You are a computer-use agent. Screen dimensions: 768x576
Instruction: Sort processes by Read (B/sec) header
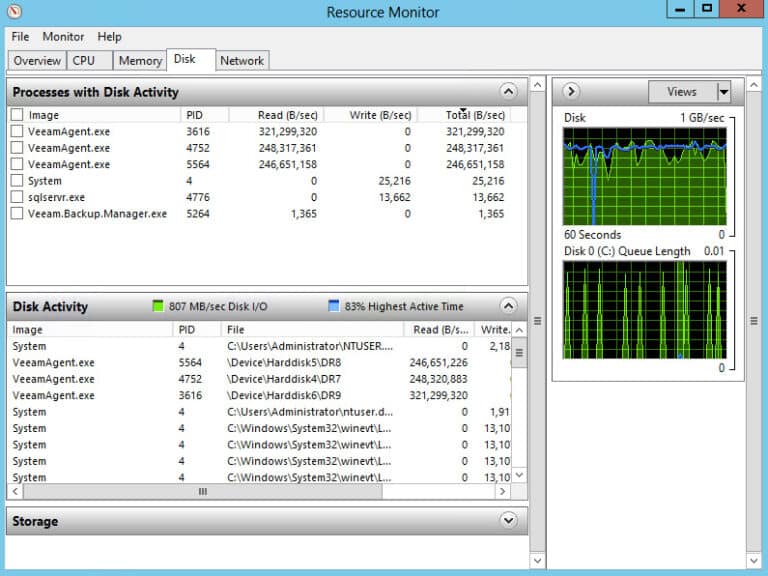tap(276, 115)
